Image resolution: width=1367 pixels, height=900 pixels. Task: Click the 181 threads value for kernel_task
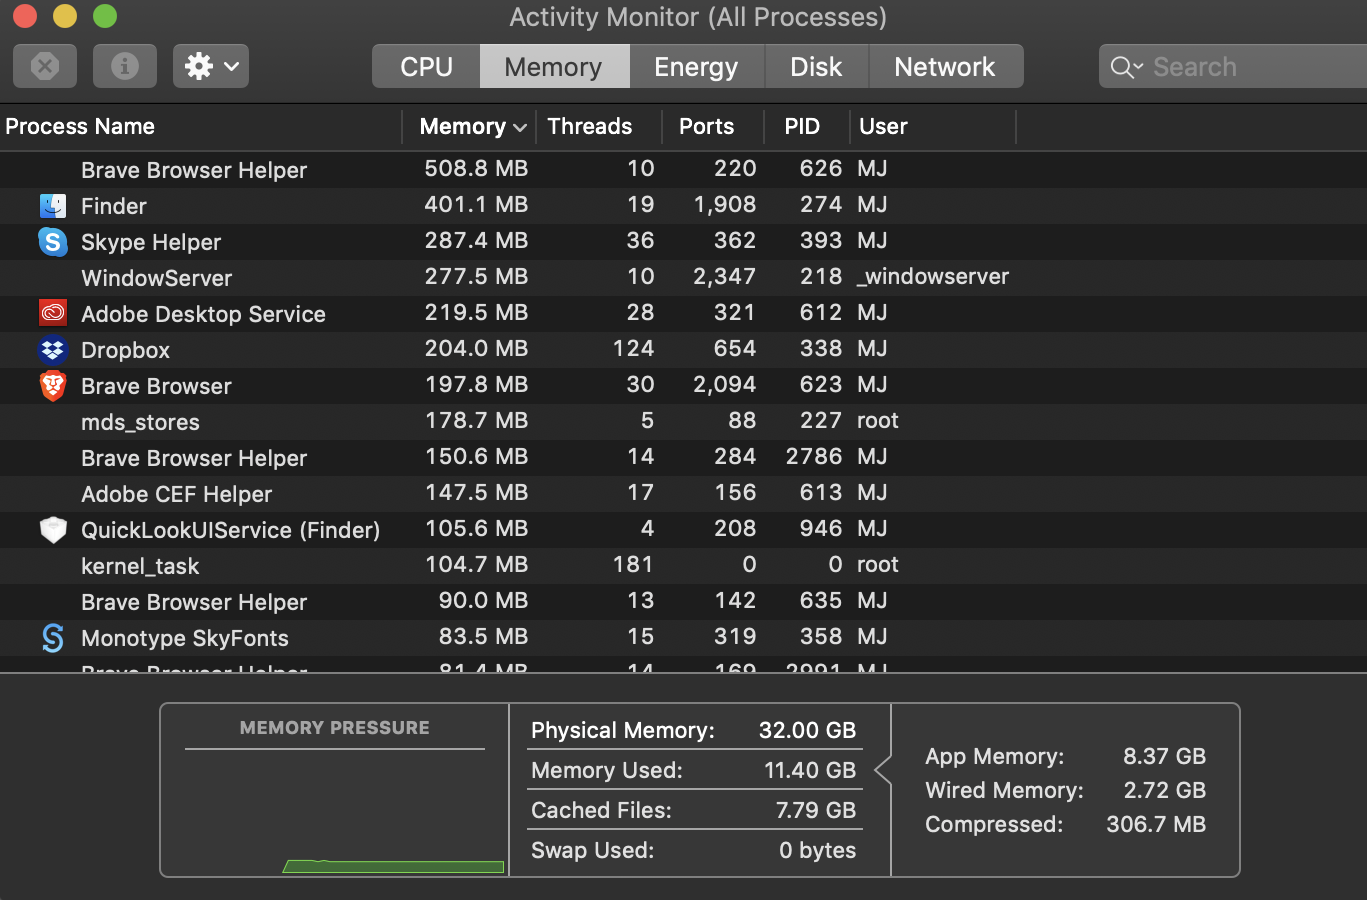(x=633, y=565)
